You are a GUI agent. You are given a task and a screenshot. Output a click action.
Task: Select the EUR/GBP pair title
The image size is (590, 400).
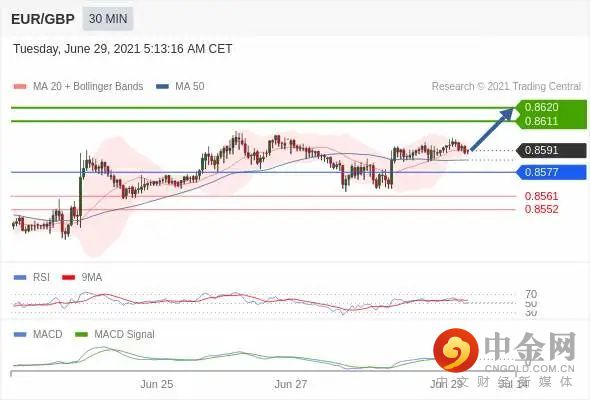pos(43,19)
